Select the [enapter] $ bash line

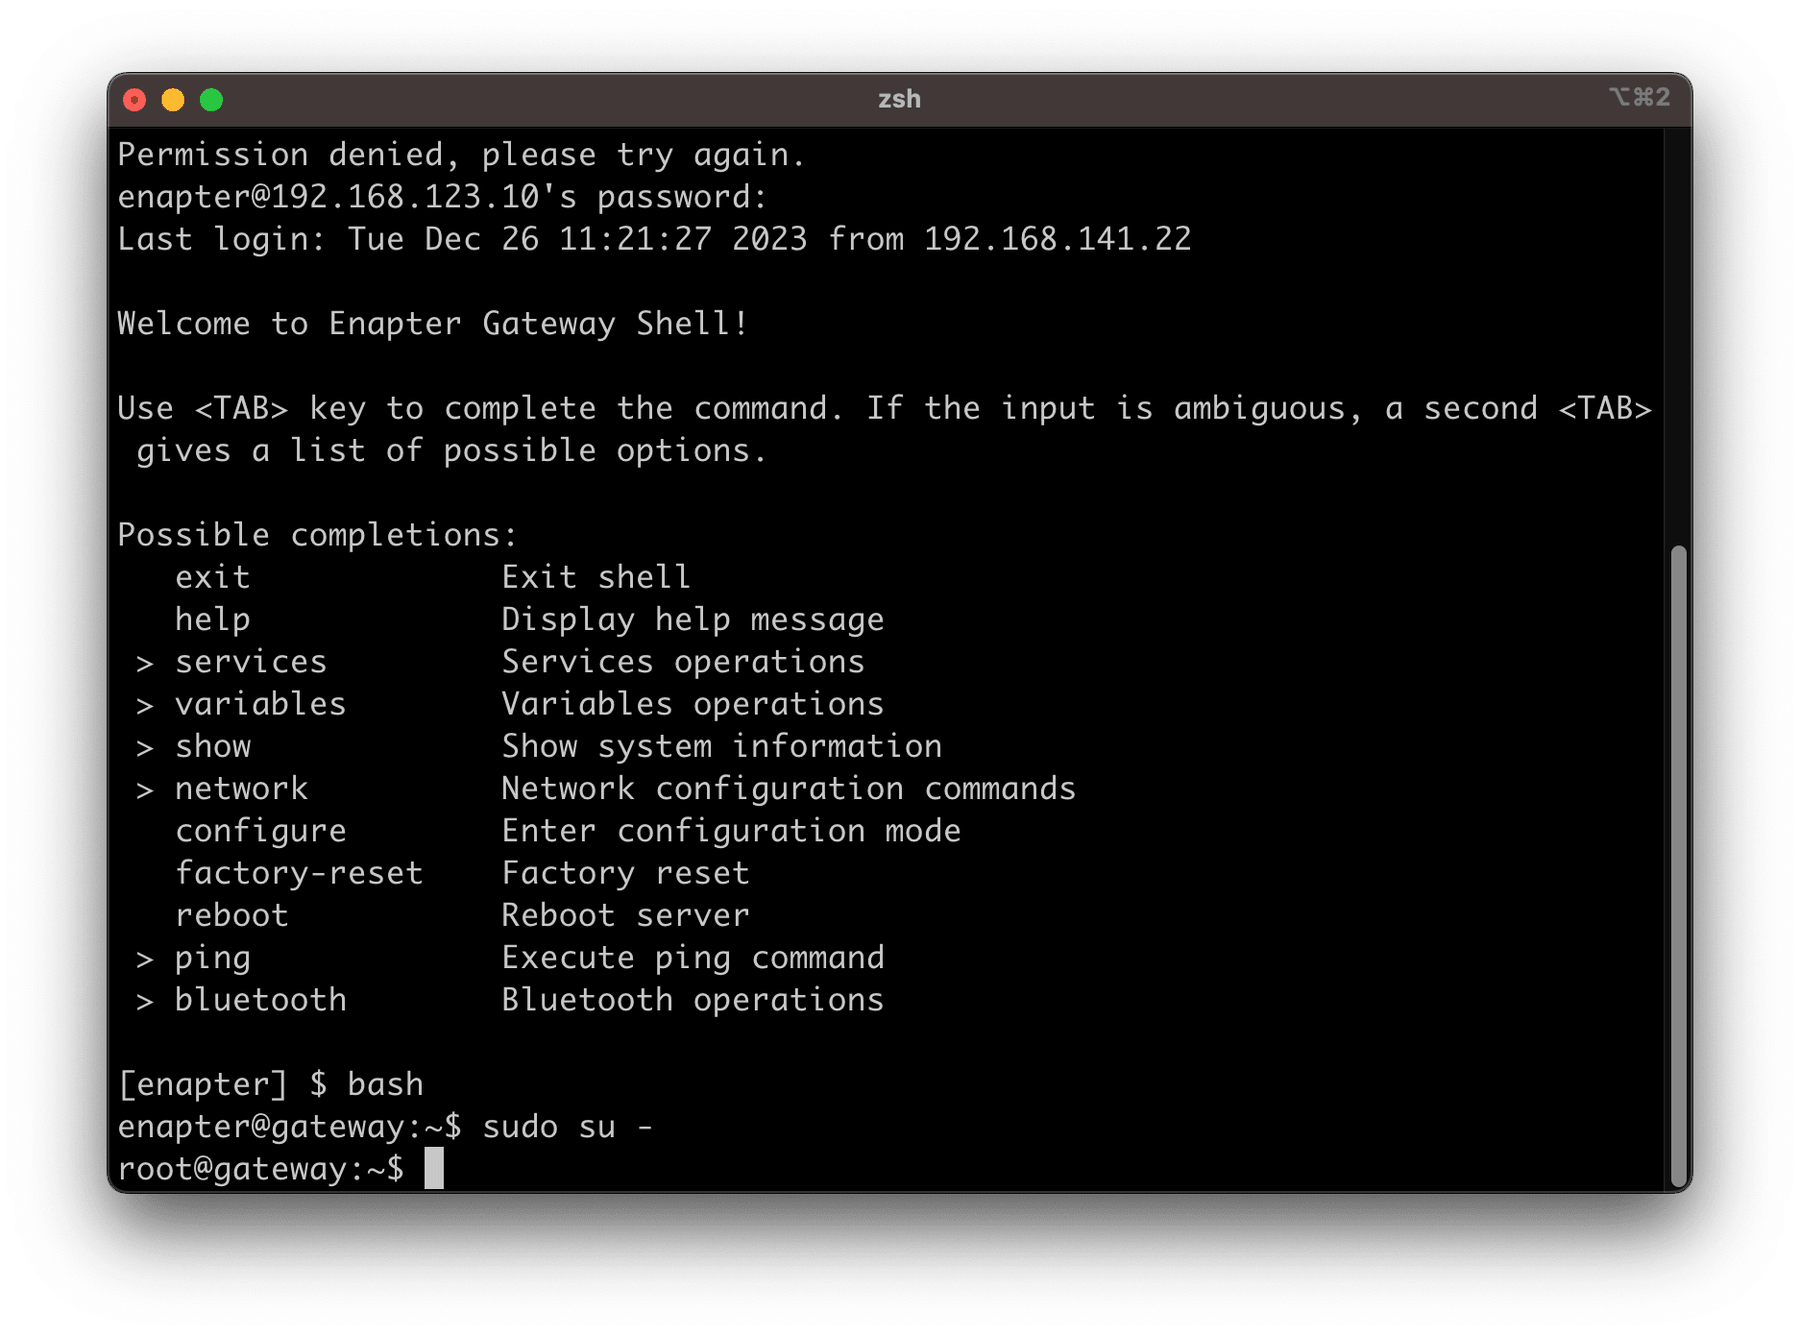(x=270, y=1083)
